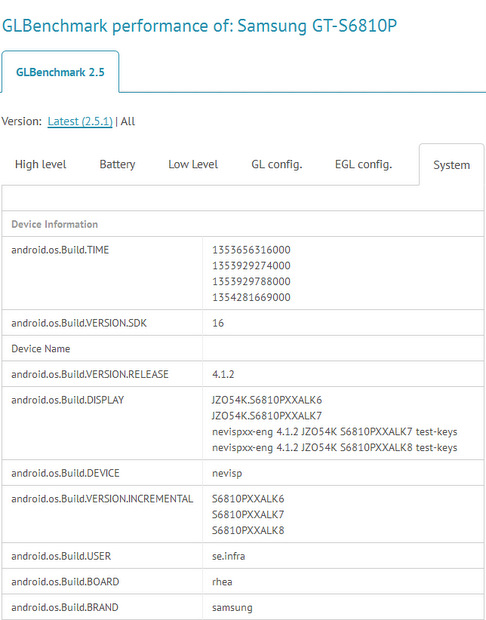
Task: Select the All versions option
Action: tap(128, 121)
